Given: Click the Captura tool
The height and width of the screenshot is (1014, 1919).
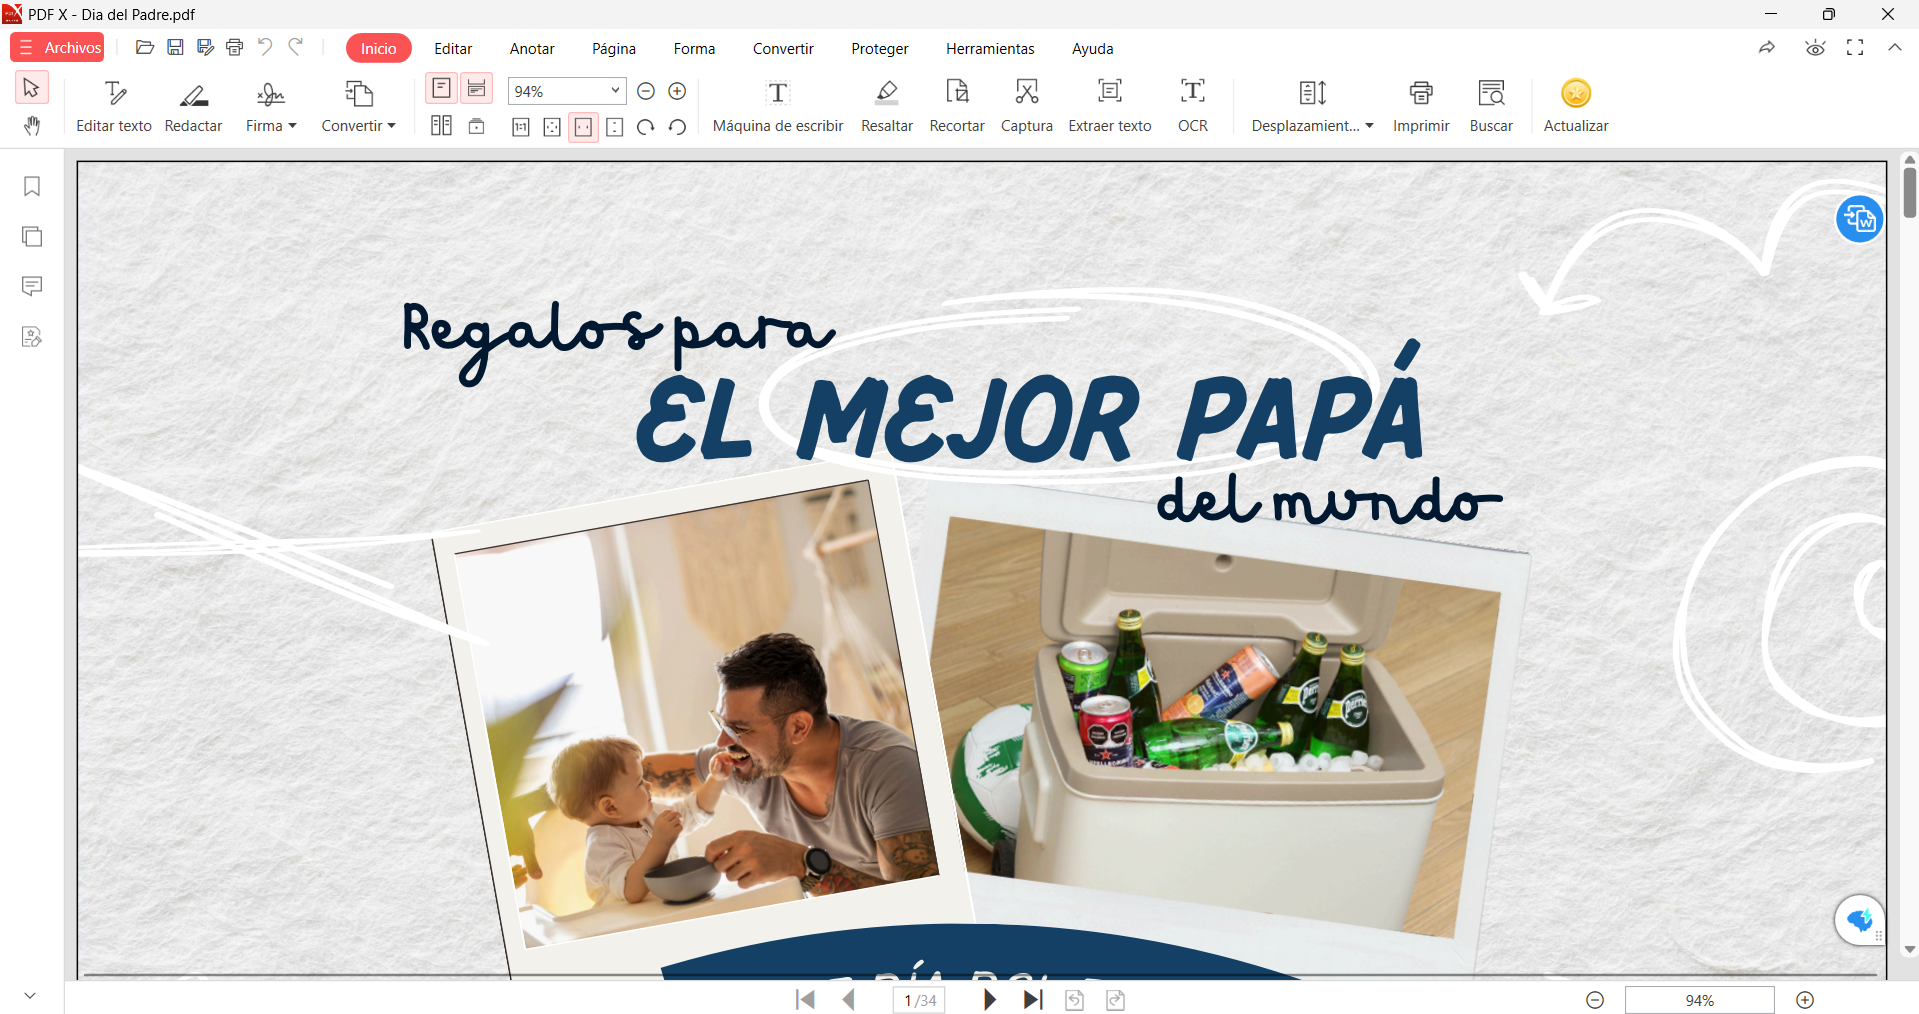Looking at the screenshot, I should [1027, 105].
